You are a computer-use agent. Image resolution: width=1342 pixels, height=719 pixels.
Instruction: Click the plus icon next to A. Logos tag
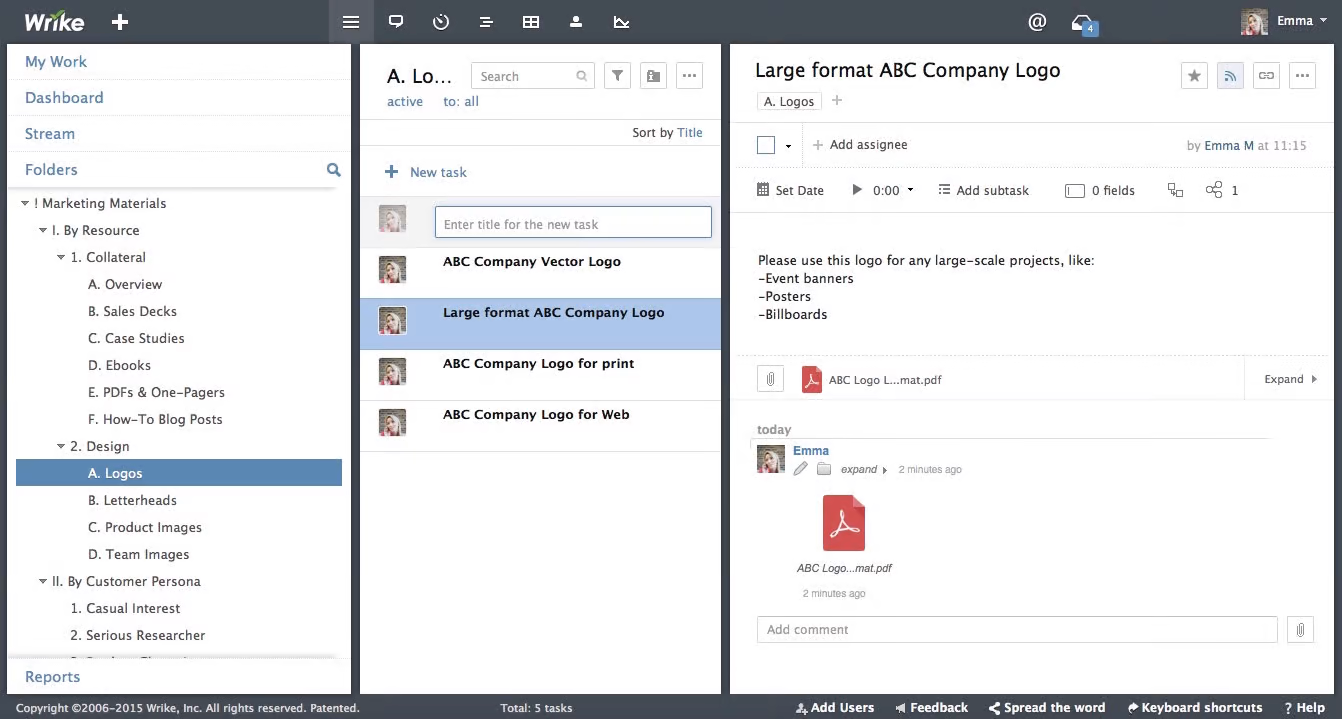[837, 101]
